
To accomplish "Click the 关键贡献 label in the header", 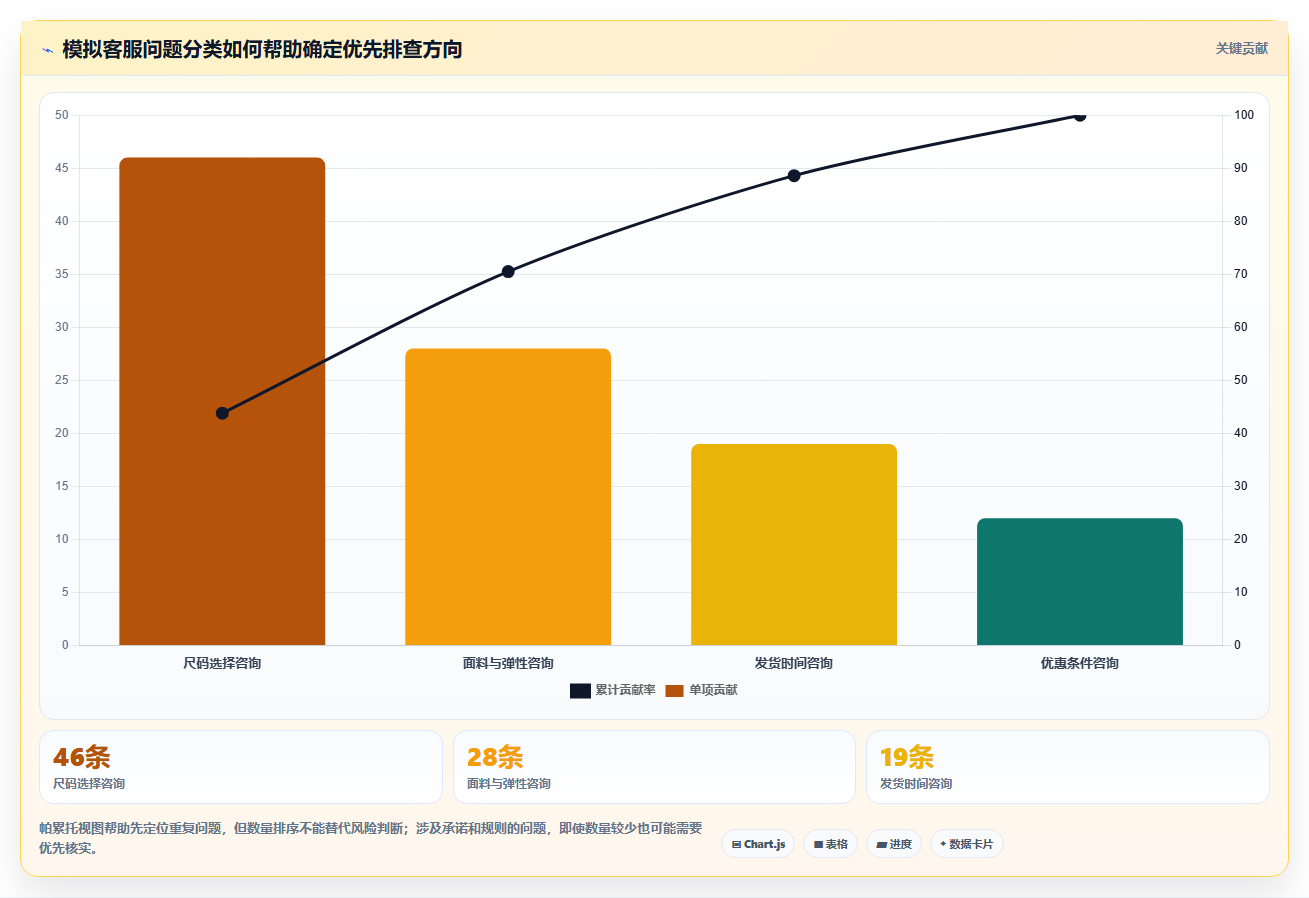I will coord(1241,48).
